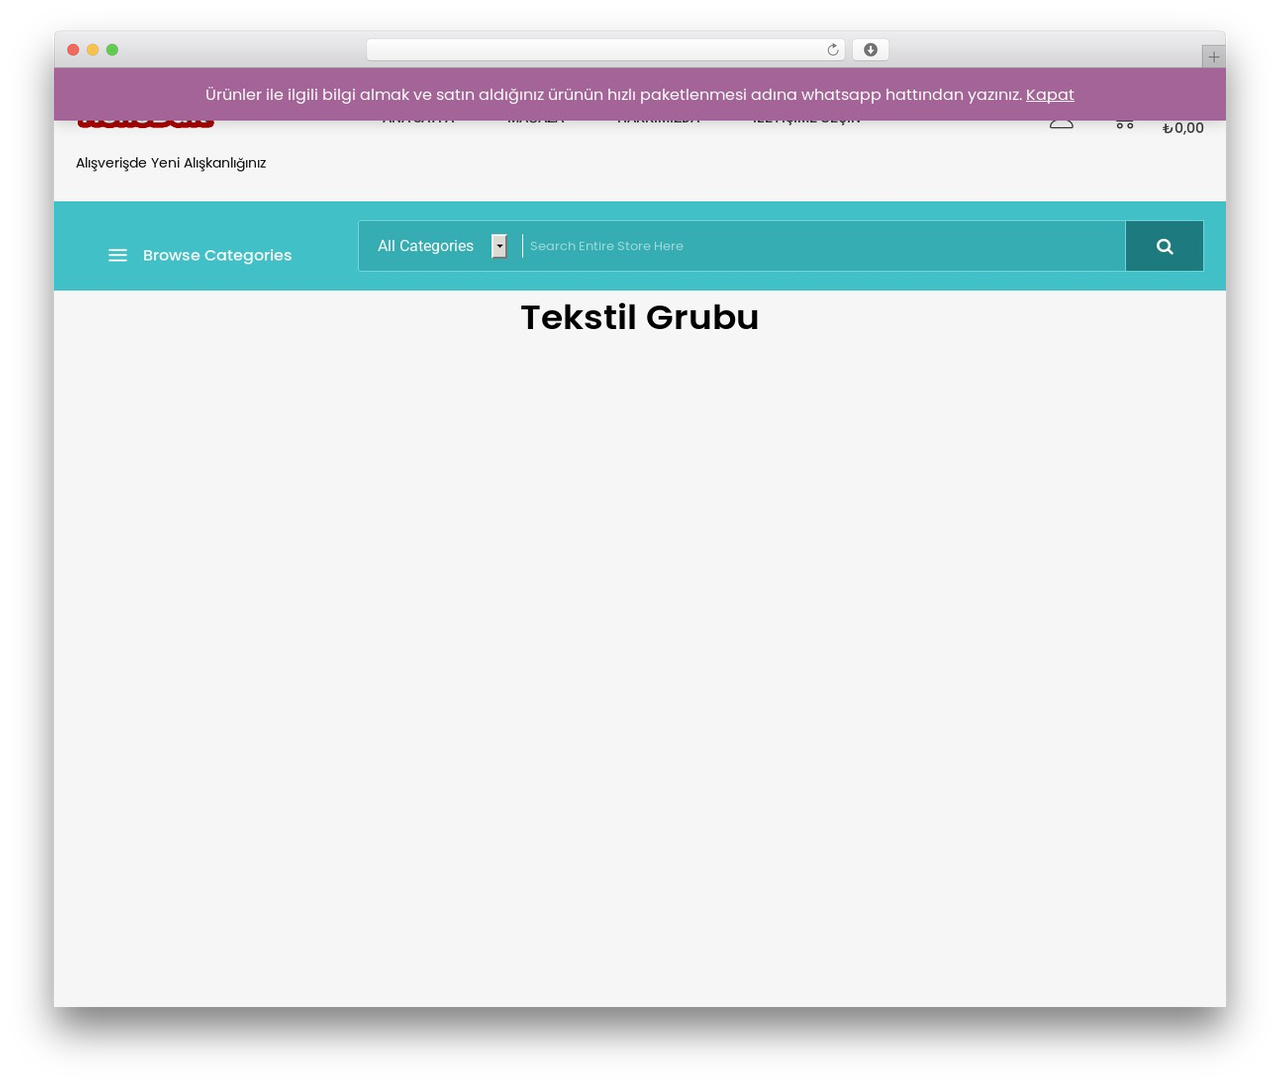Go to ANA SAYFA menu item
1280x1084 pixels.
pyautogui.click(x=418, y=123)
